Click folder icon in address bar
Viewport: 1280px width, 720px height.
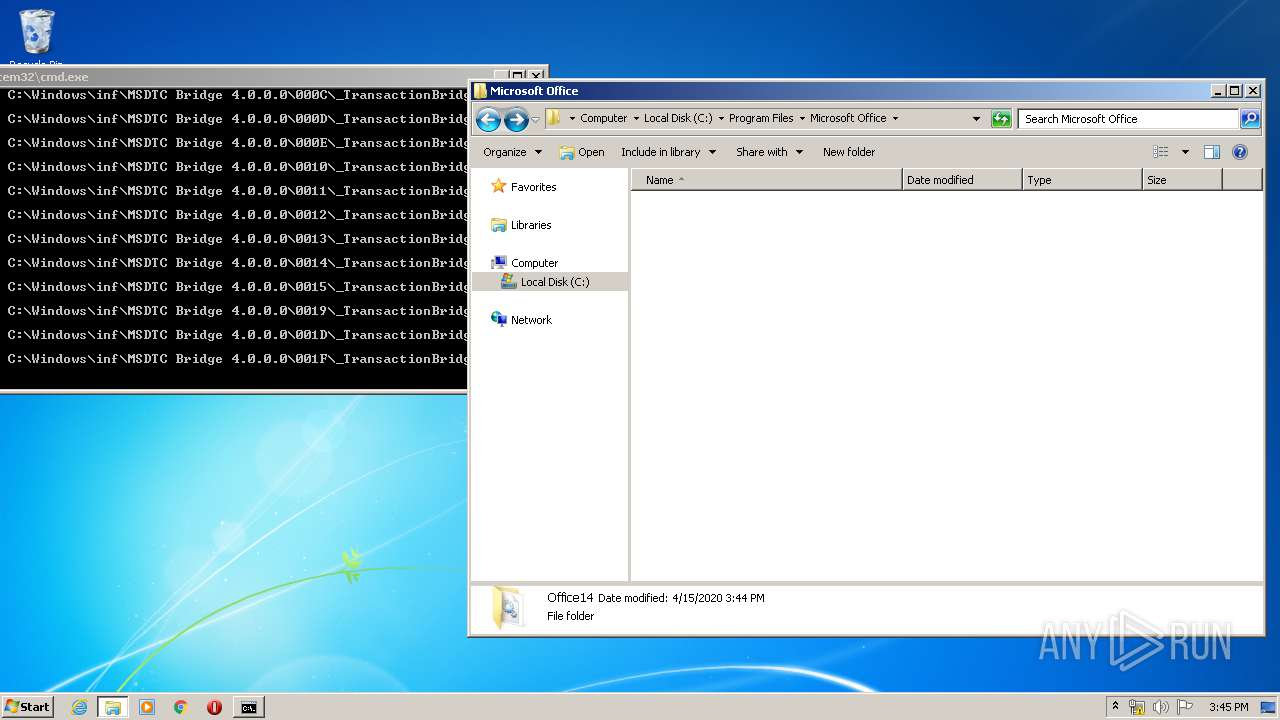[x=553, y=118]
